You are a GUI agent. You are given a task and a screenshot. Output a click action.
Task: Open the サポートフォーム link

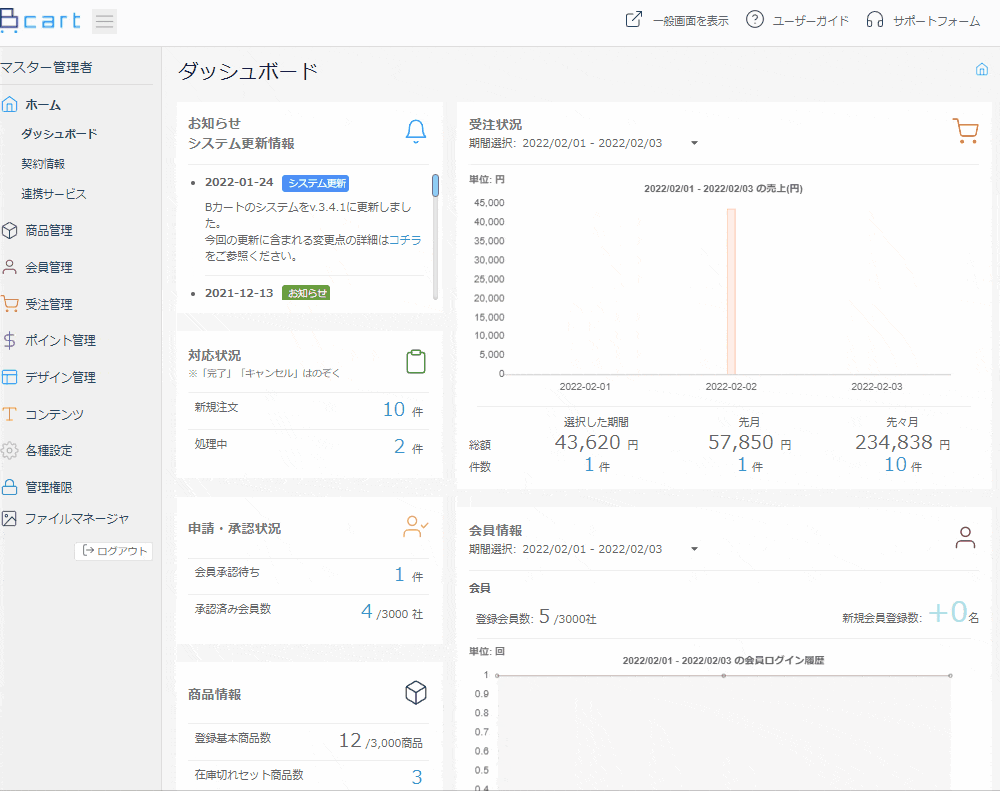tap(936, 21)
